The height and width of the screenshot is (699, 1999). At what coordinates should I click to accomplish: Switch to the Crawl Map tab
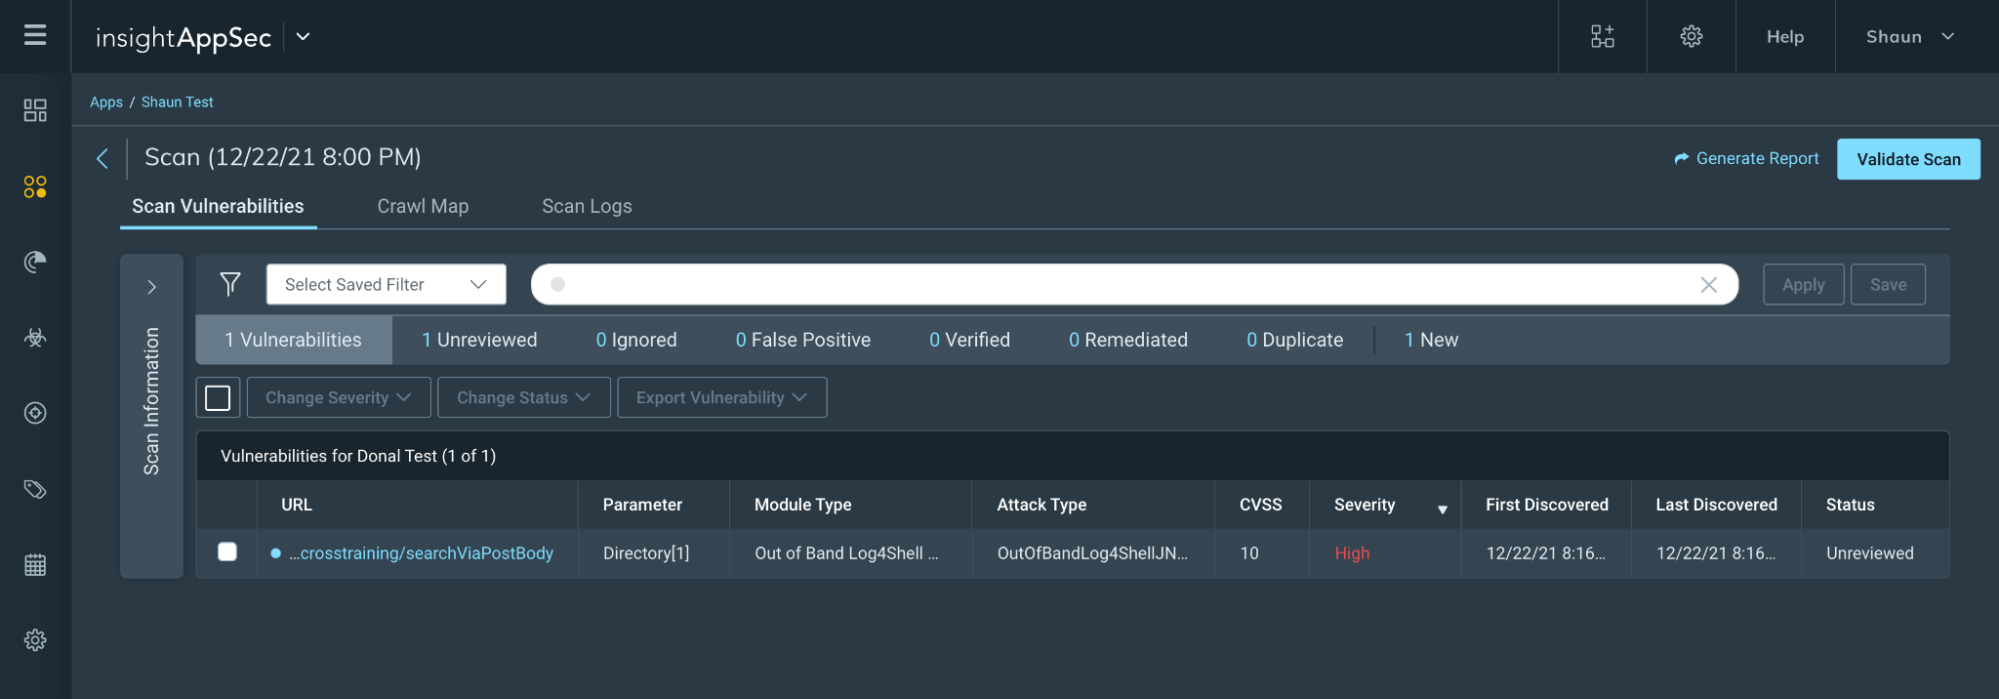point(422,206)
